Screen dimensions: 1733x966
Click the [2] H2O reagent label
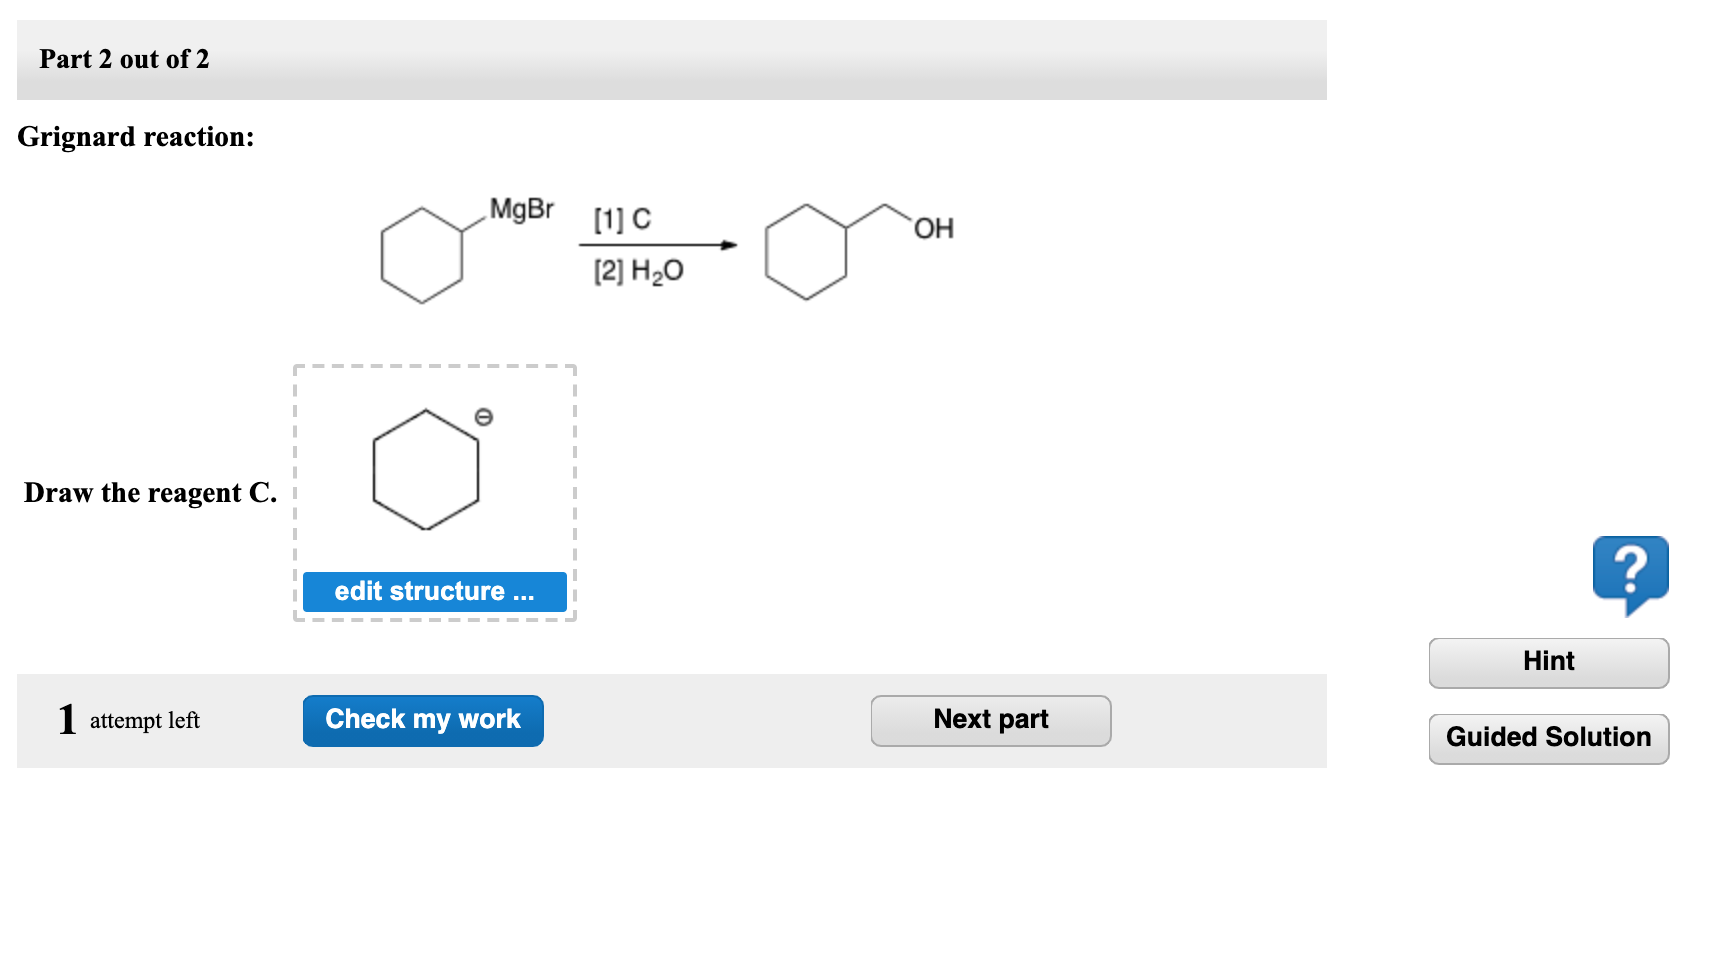click(638, 269)
